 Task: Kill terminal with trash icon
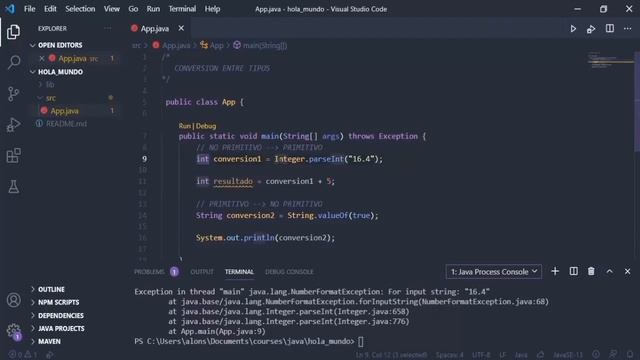pyautogui.click(x=591, y=271)
